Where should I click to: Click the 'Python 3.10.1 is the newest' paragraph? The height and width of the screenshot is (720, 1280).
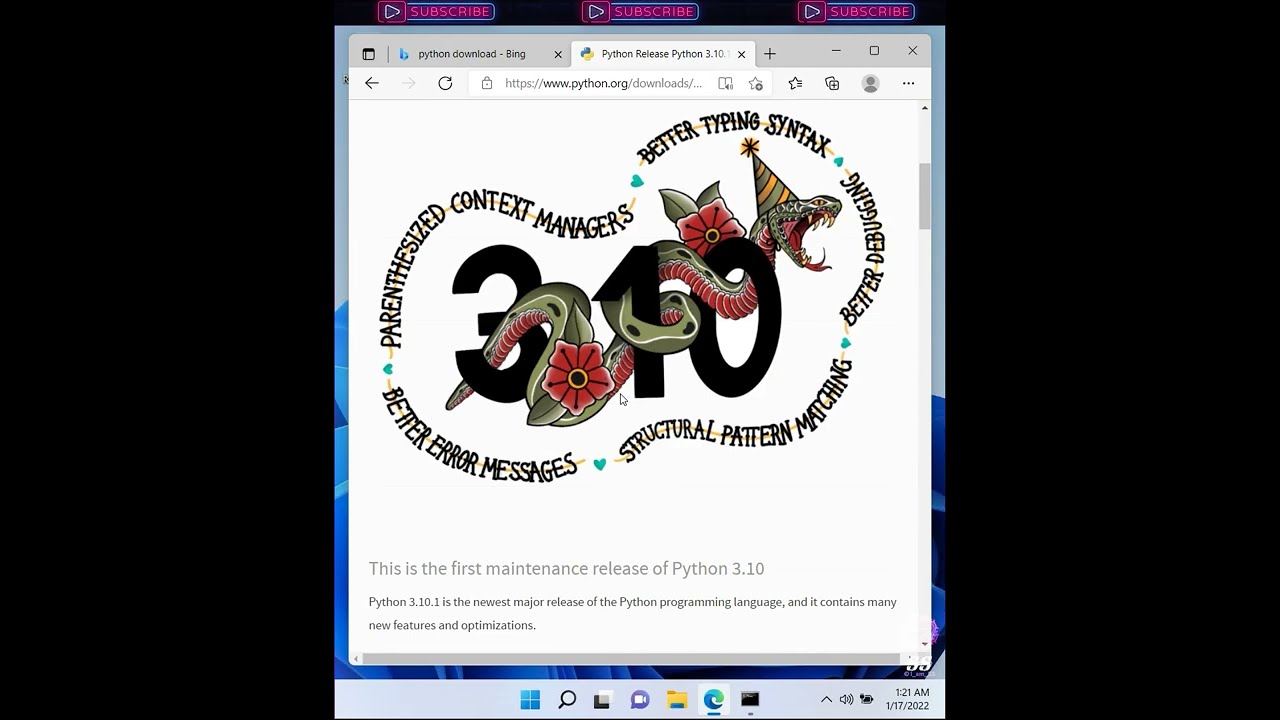point(632,613)
